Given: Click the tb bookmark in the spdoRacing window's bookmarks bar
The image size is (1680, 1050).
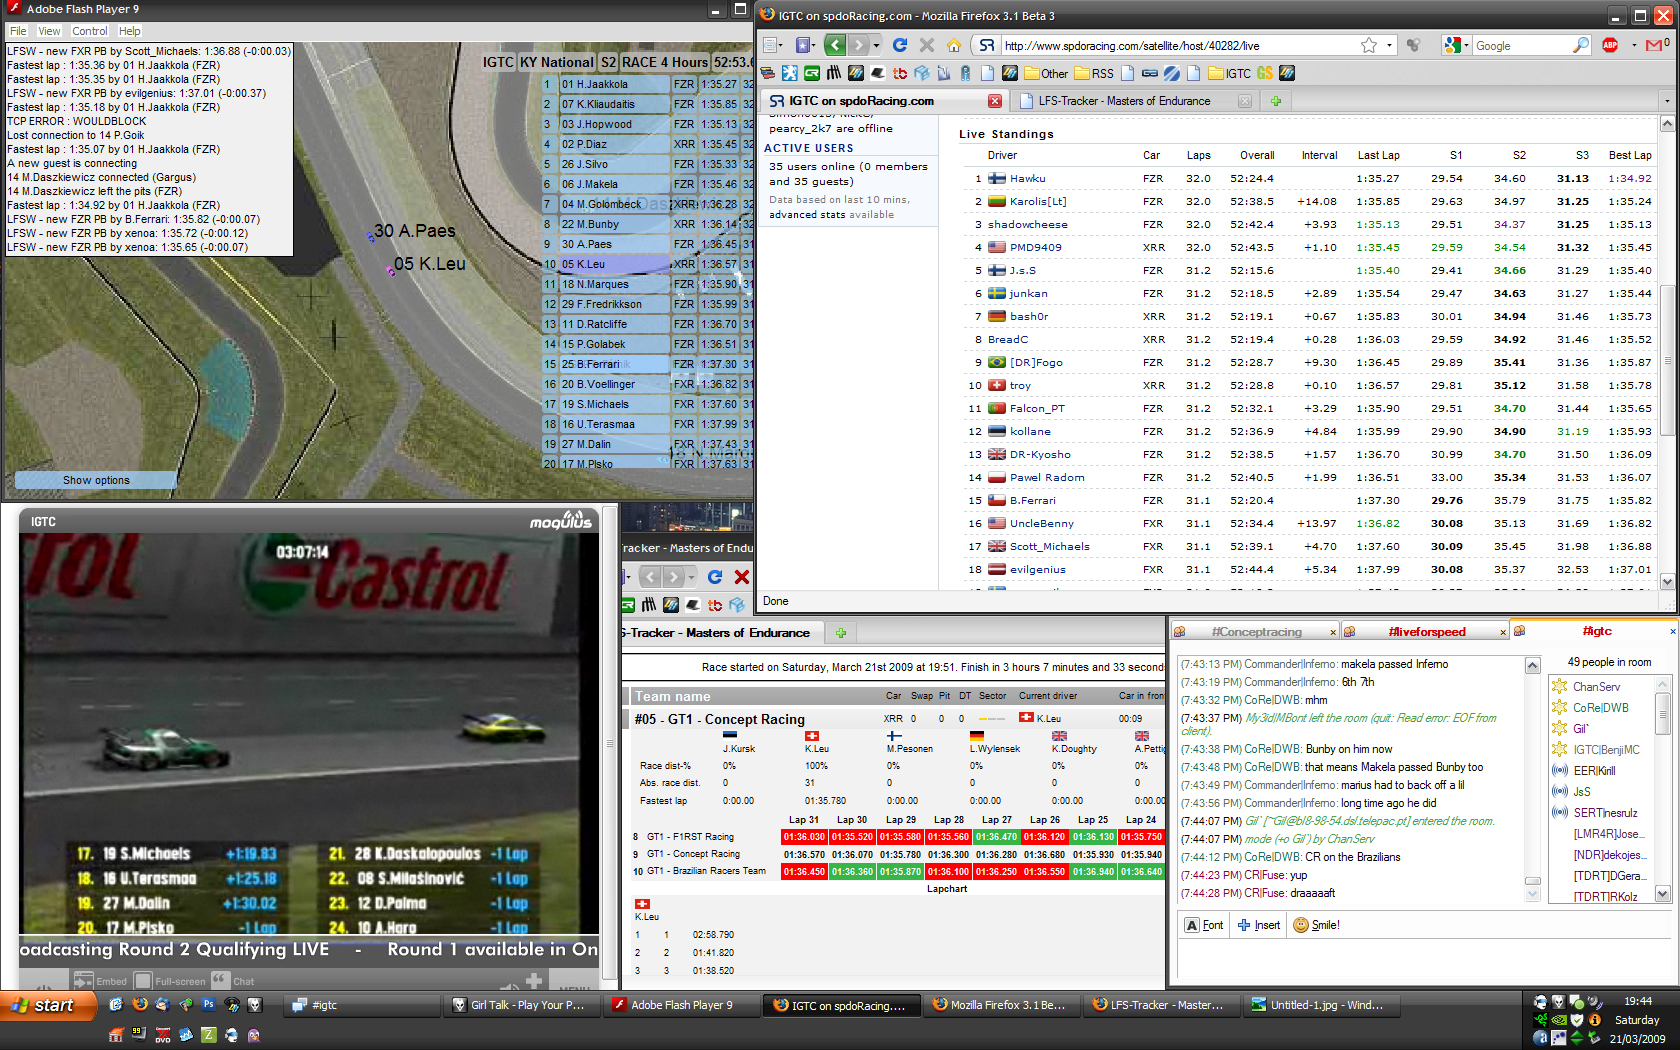Looking at the screenshot, I should pos(900,73).
